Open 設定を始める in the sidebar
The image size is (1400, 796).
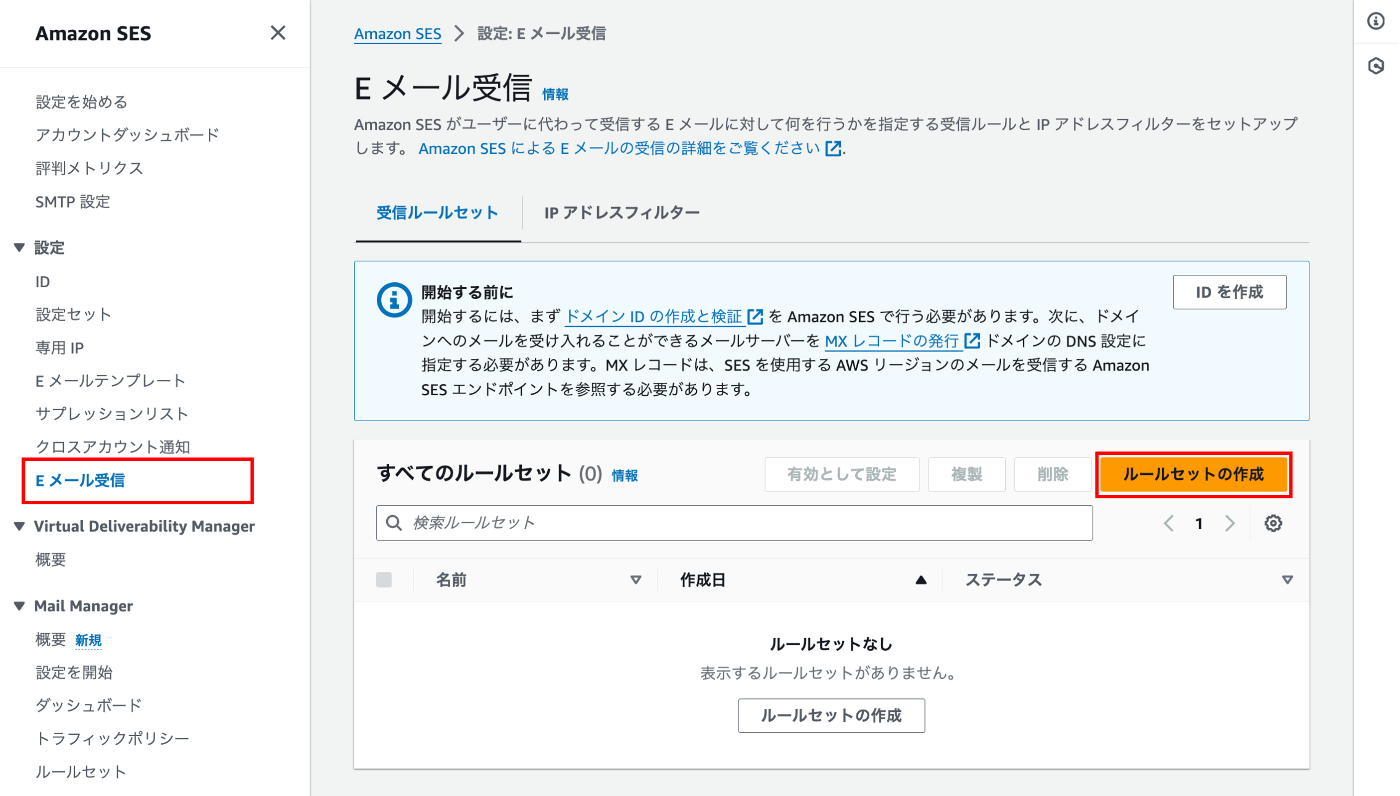click(82, 102)
